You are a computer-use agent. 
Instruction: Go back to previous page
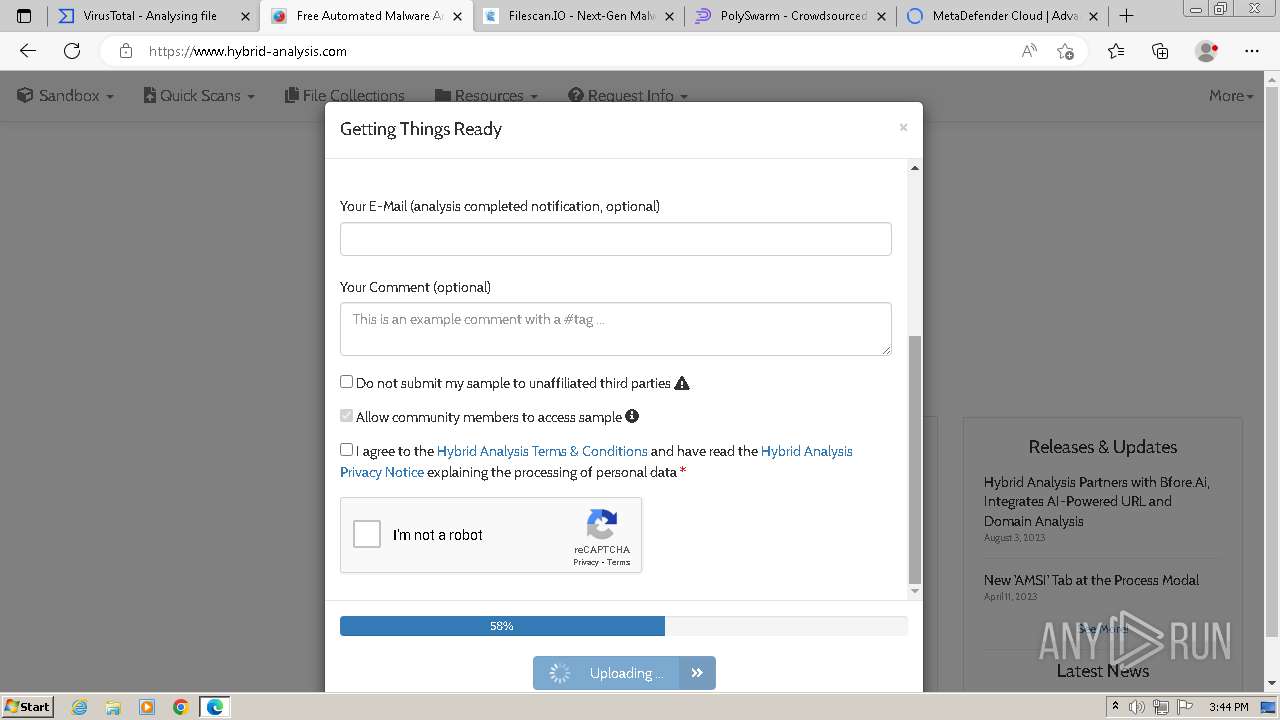(x=28, y=51)
